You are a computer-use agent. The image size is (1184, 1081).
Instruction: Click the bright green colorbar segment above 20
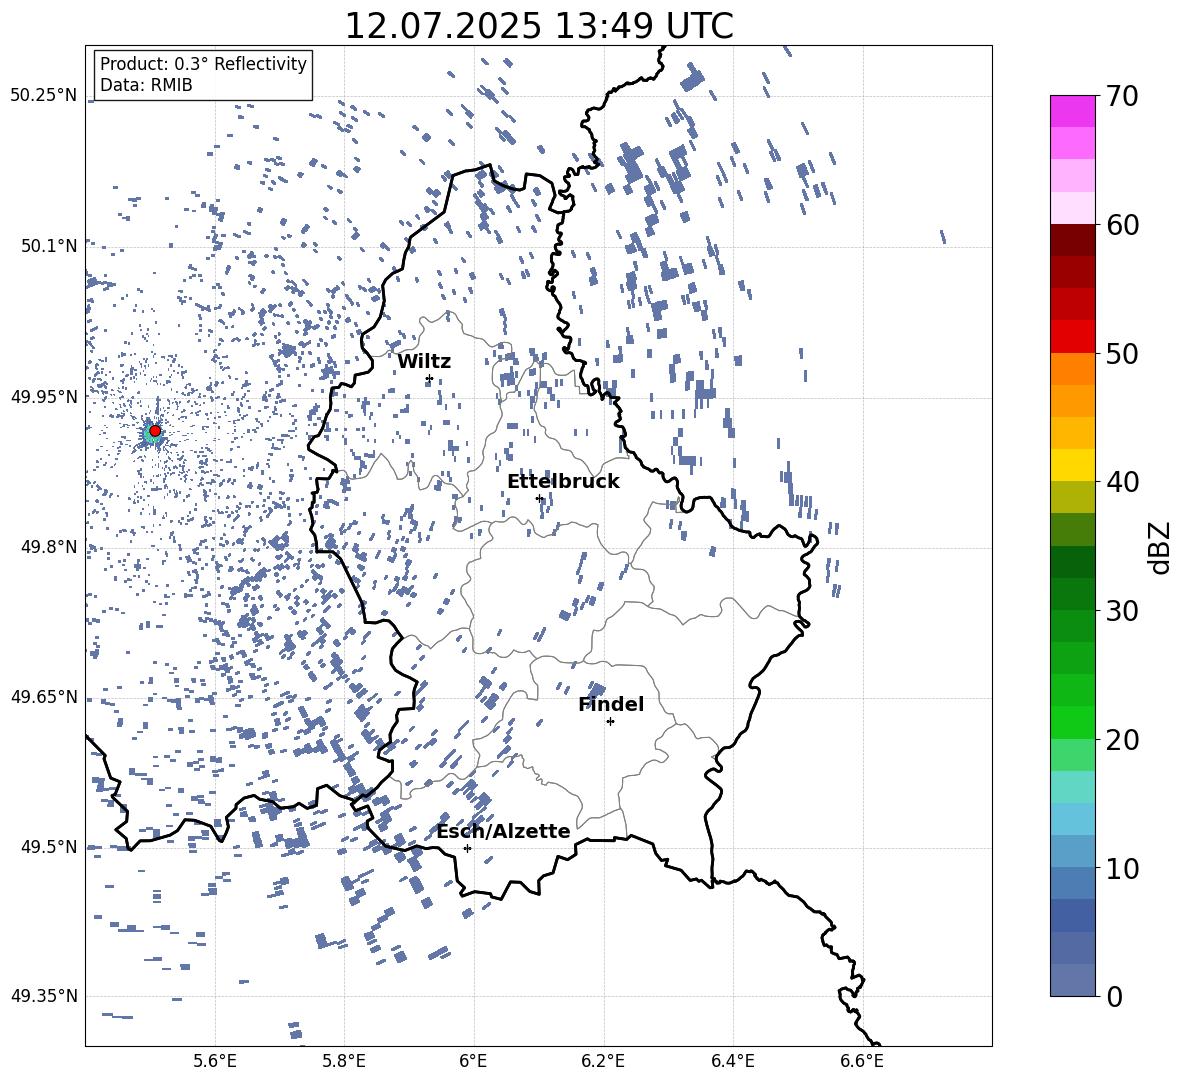[1073, 722]
